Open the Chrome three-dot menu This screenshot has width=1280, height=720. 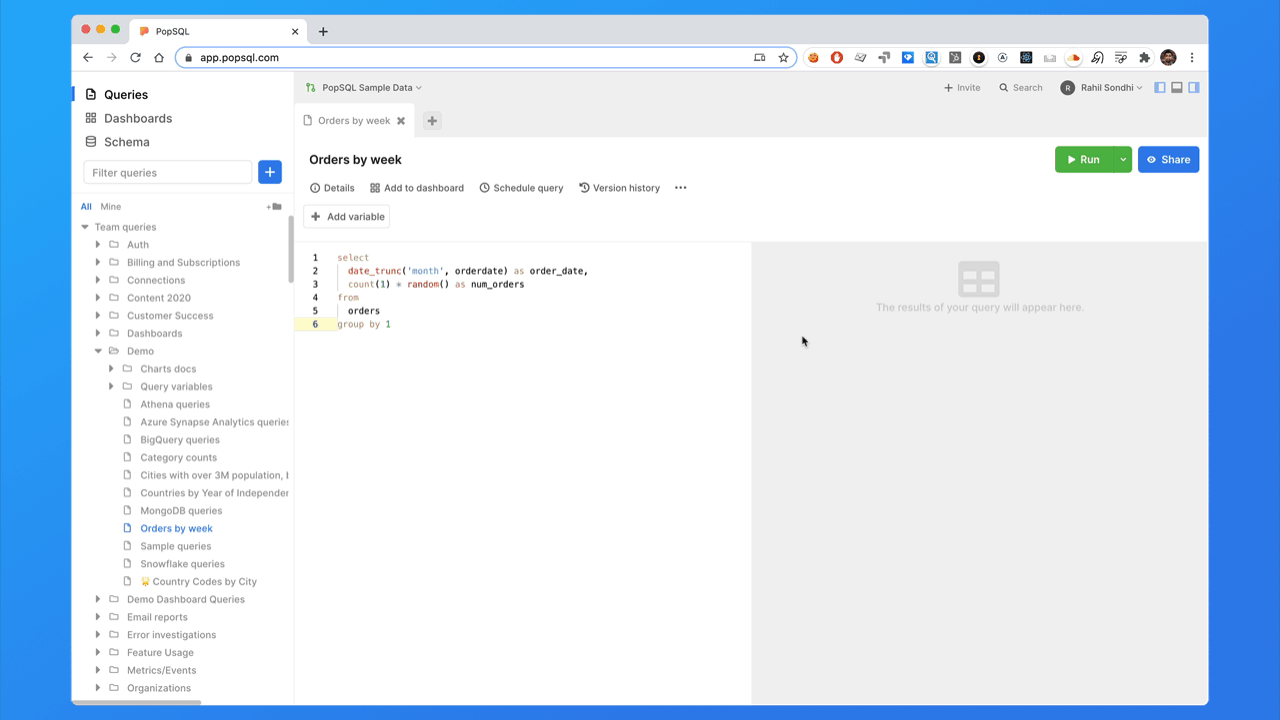tap(1192, 58)
